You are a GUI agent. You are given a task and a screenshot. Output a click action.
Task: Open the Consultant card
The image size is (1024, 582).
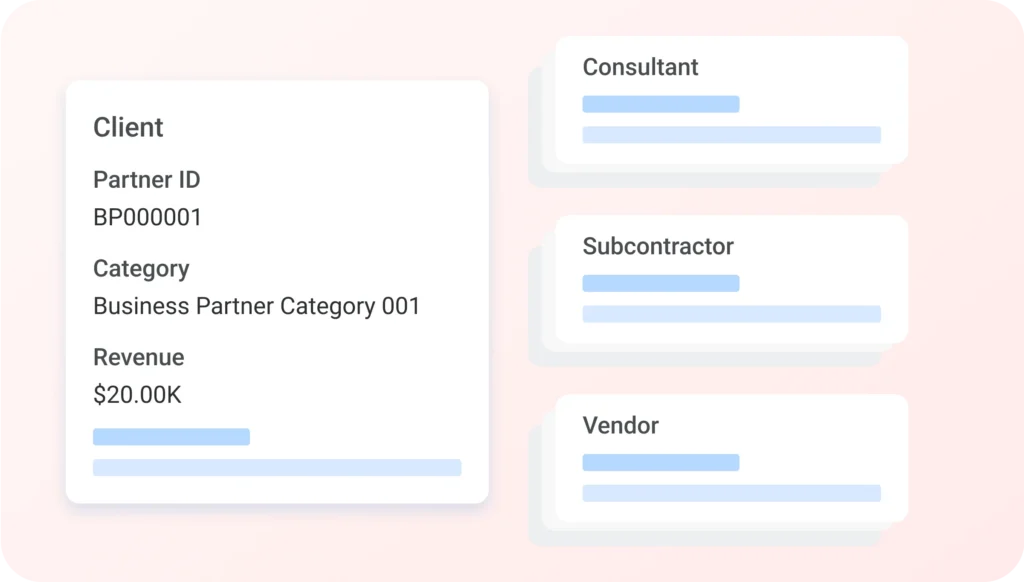click(731, 100)
